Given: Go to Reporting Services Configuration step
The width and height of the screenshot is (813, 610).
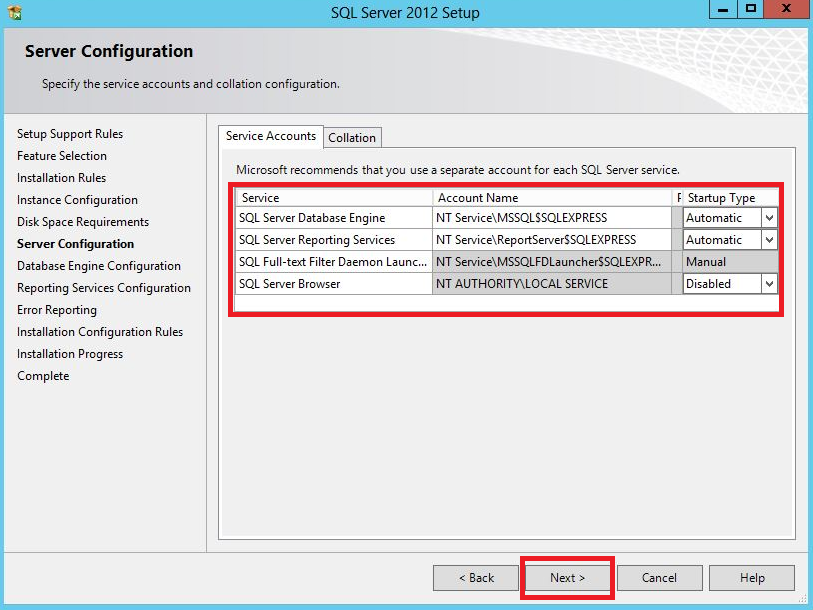Looking at the screenshot, I should (x=104, y=288).
